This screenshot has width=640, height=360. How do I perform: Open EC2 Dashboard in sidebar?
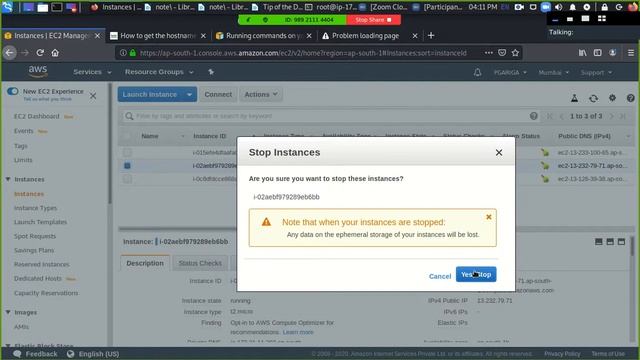point(37,116)
